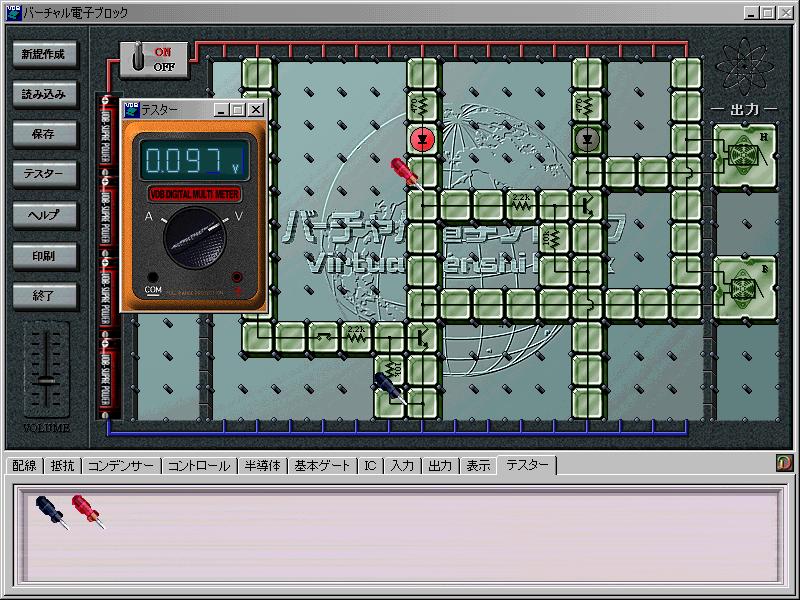Click the 10k resistor below the bottom row
Viewport: 800px width, 600px height.
tap(389, 370)
